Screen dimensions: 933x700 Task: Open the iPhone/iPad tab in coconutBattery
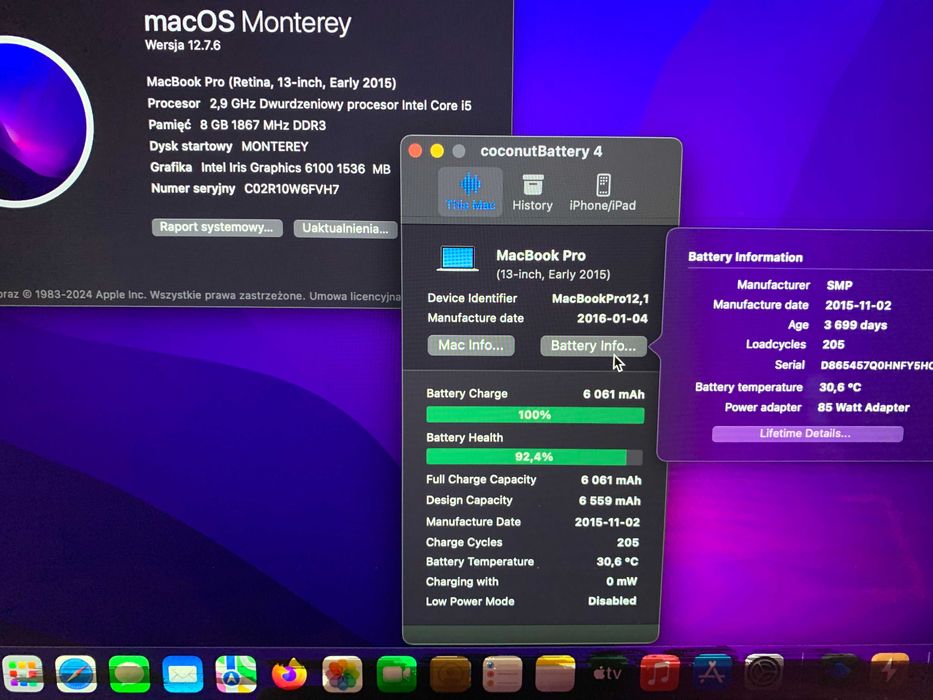click(x=602, y=192)
